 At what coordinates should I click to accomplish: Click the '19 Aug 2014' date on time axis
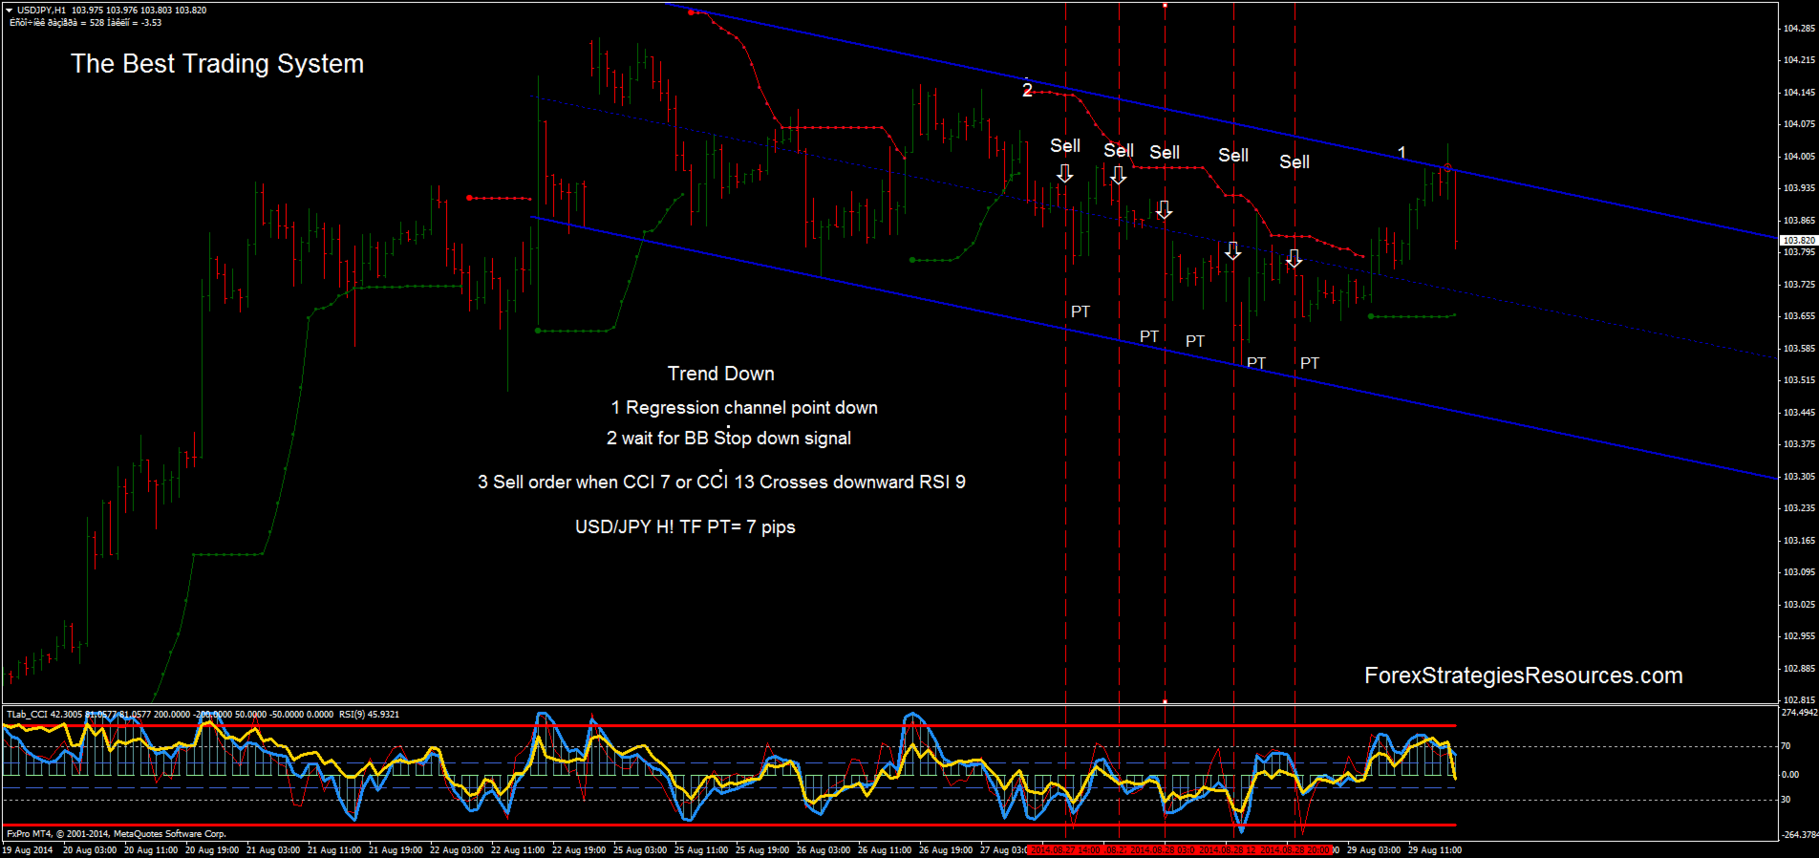pyautogui.click(x=28, y=850)
